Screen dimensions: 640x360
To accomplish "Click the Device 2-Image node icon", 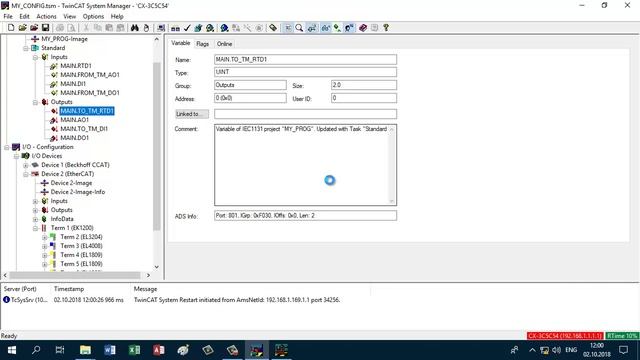I will [x=44, y=183].
